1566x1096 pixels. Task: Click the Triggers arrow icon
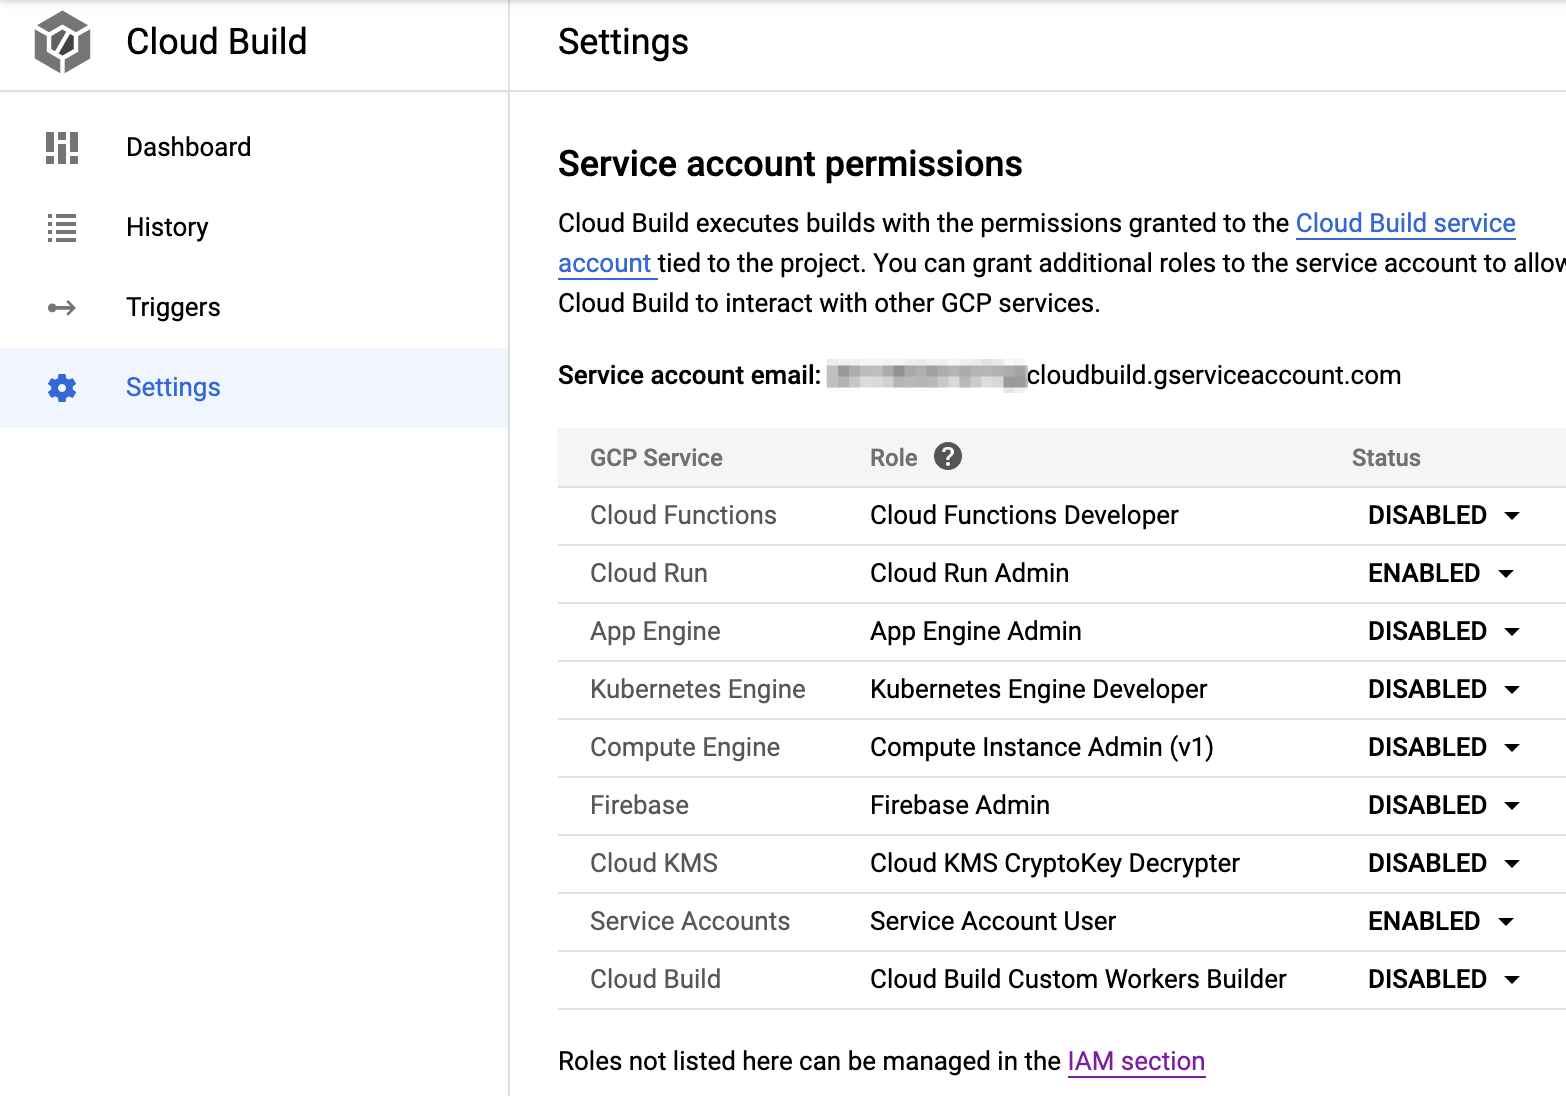62,307
